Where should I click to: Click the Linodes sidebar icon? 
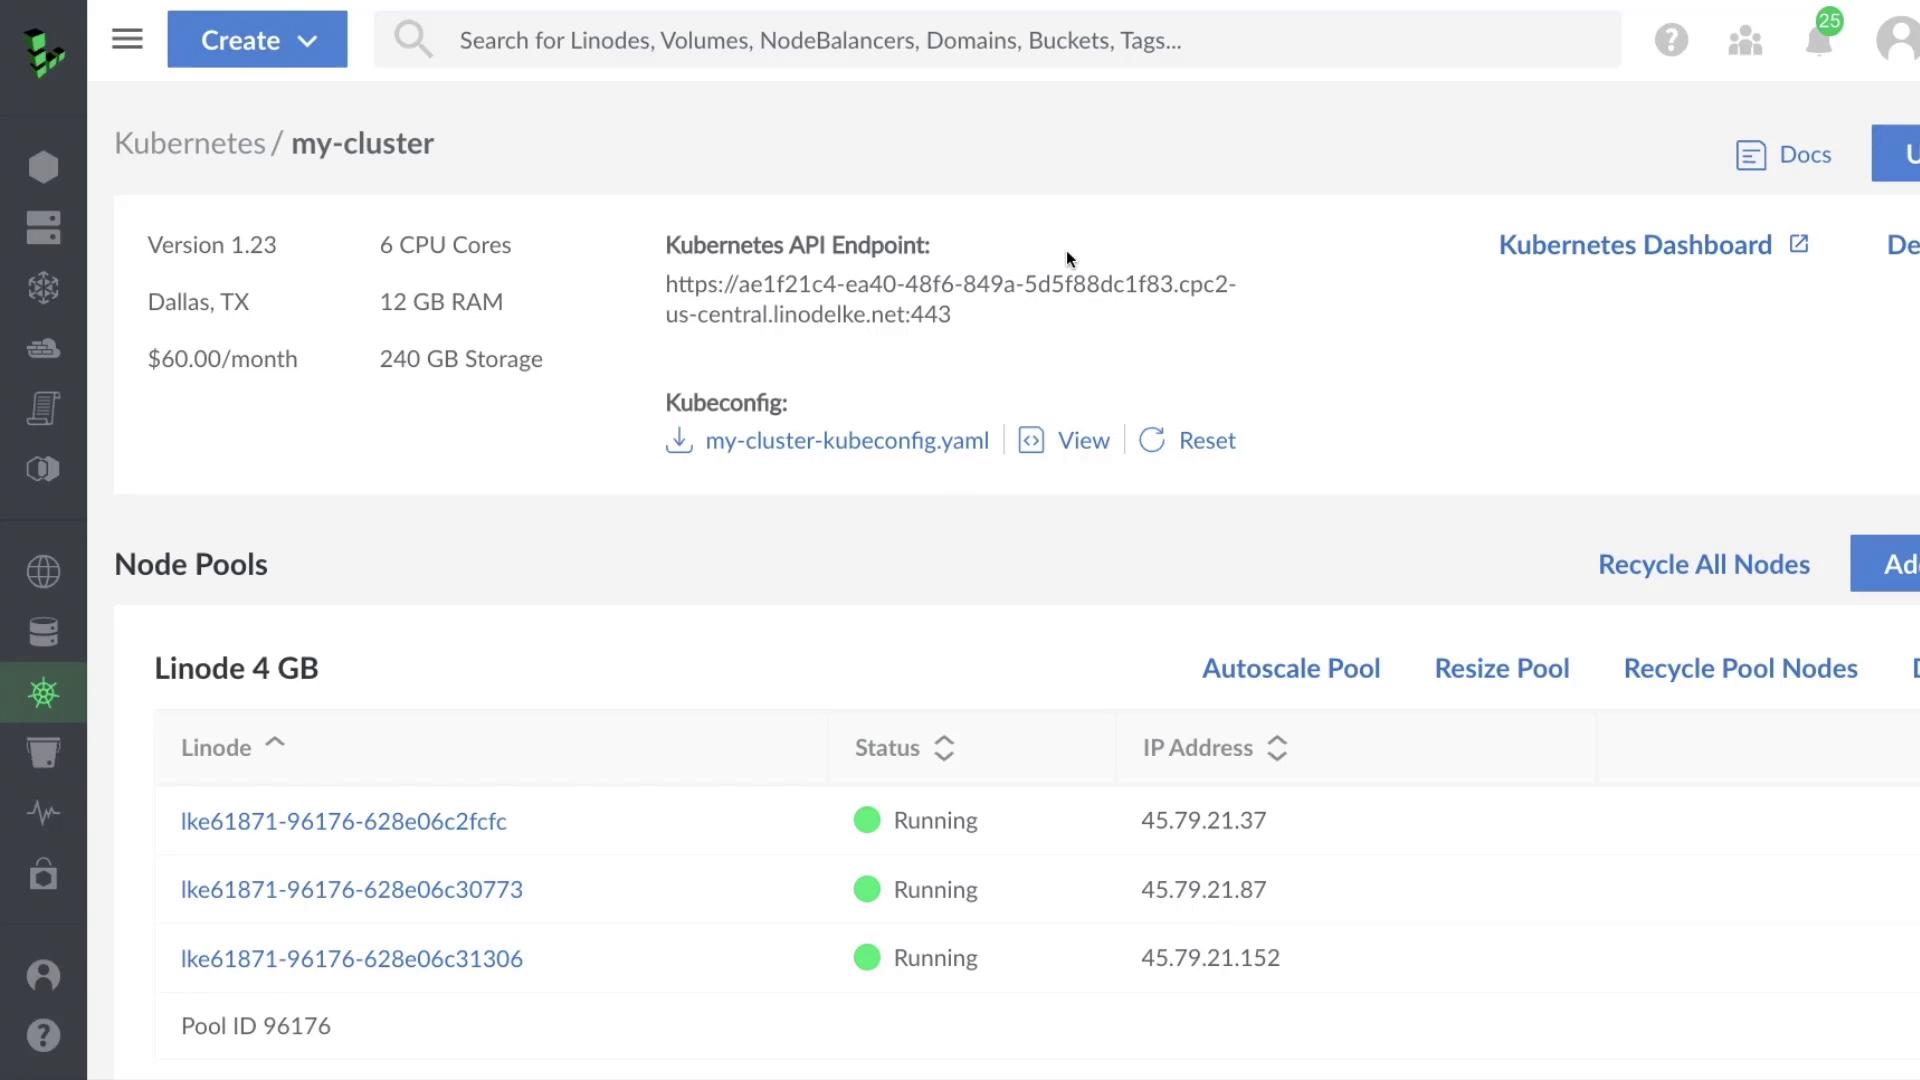43,167
